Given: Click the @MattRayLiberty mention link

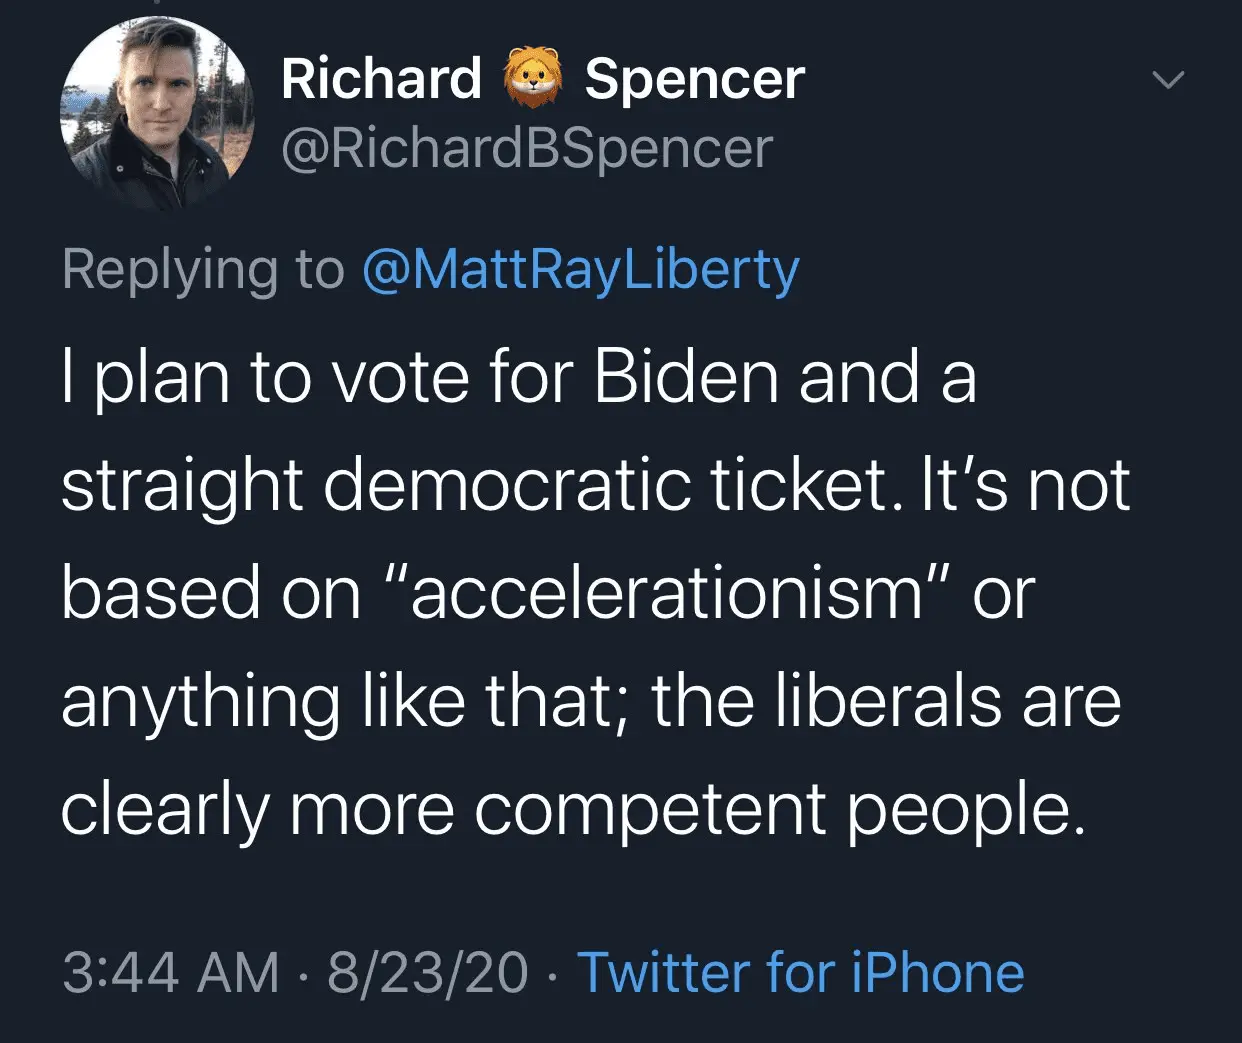Looking at the screenshot, I should click(x=580, y=270).
